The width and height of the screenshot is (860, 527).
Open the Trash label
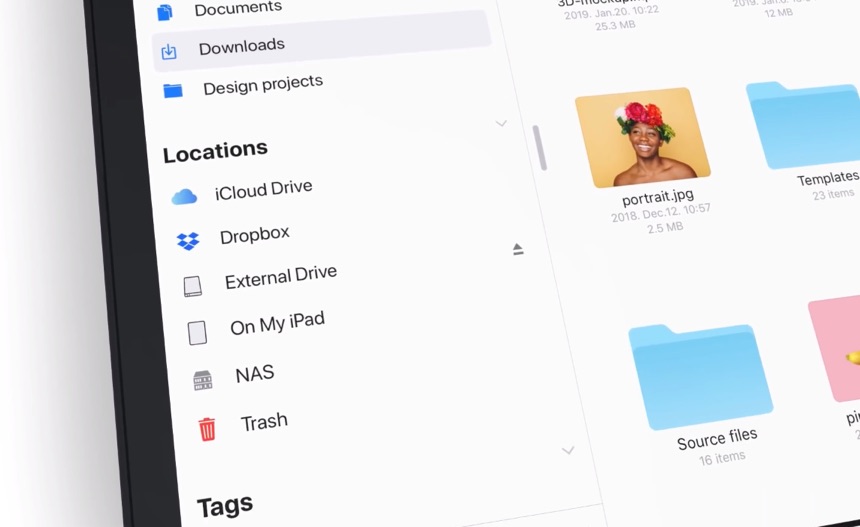pyautogui.click(x=264, y=422)
